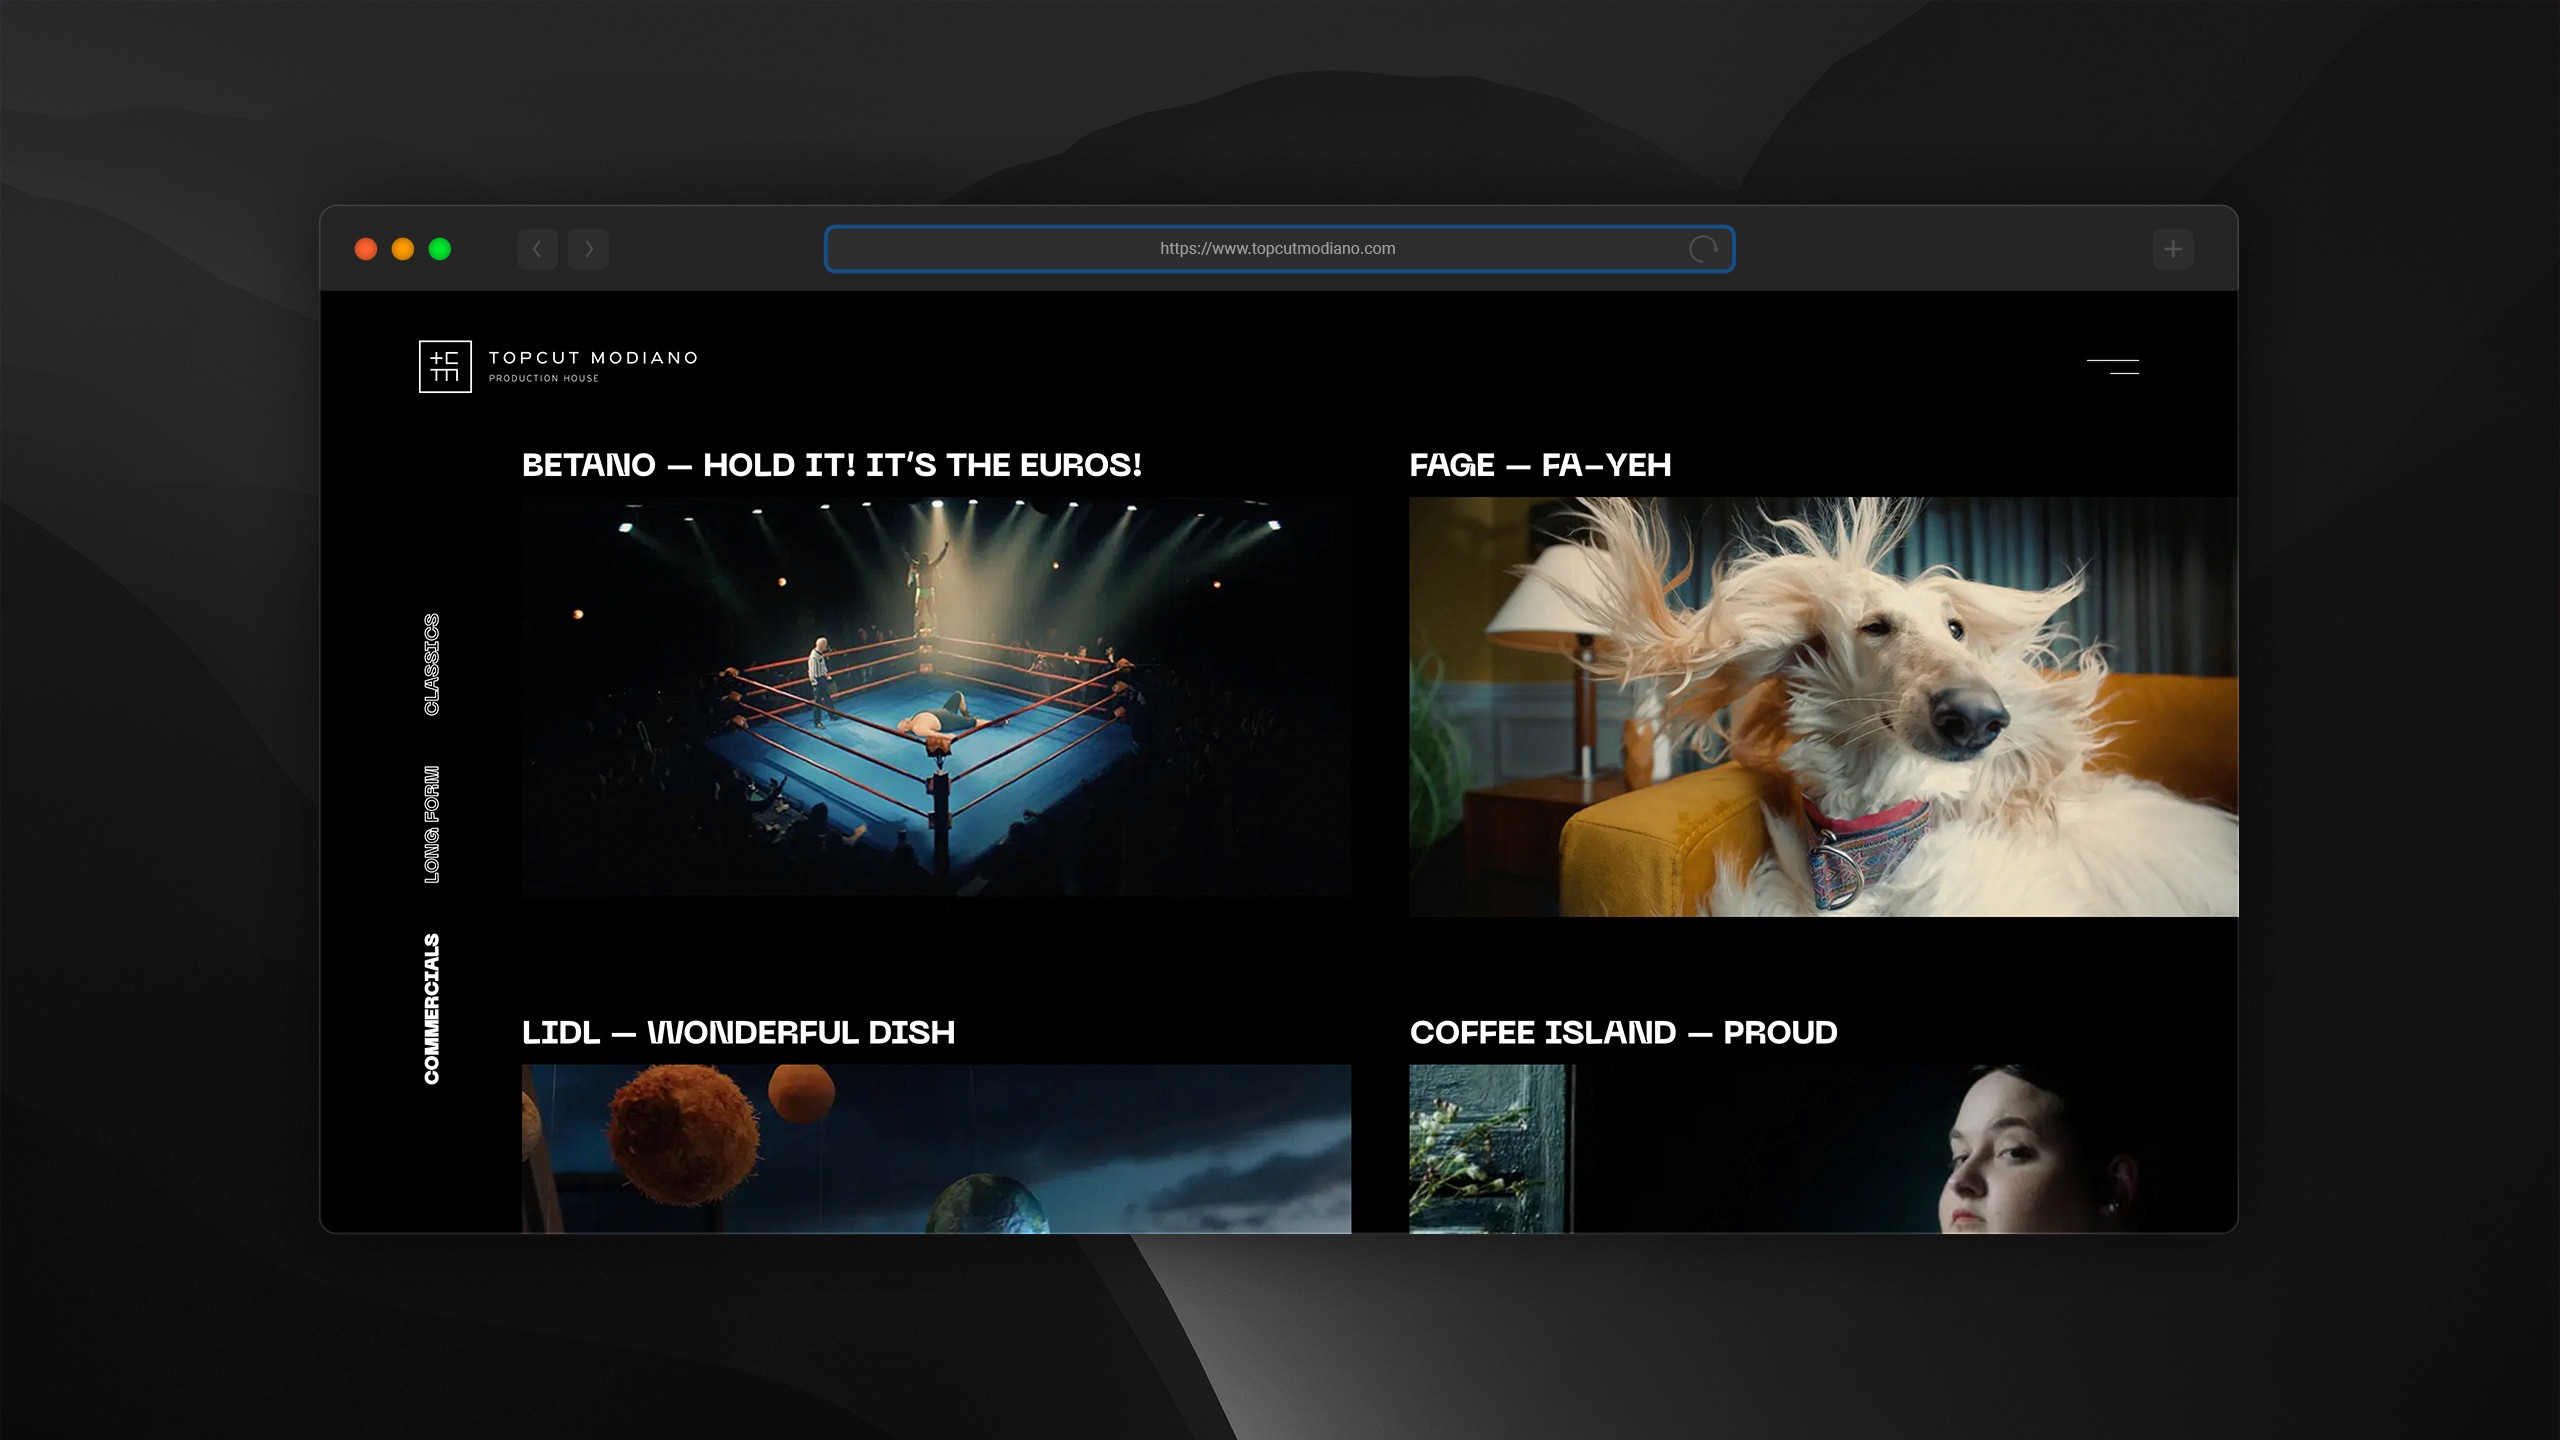Open a new tab with plus icon
This screenshot has height=1440, width=2560.
2172,249
